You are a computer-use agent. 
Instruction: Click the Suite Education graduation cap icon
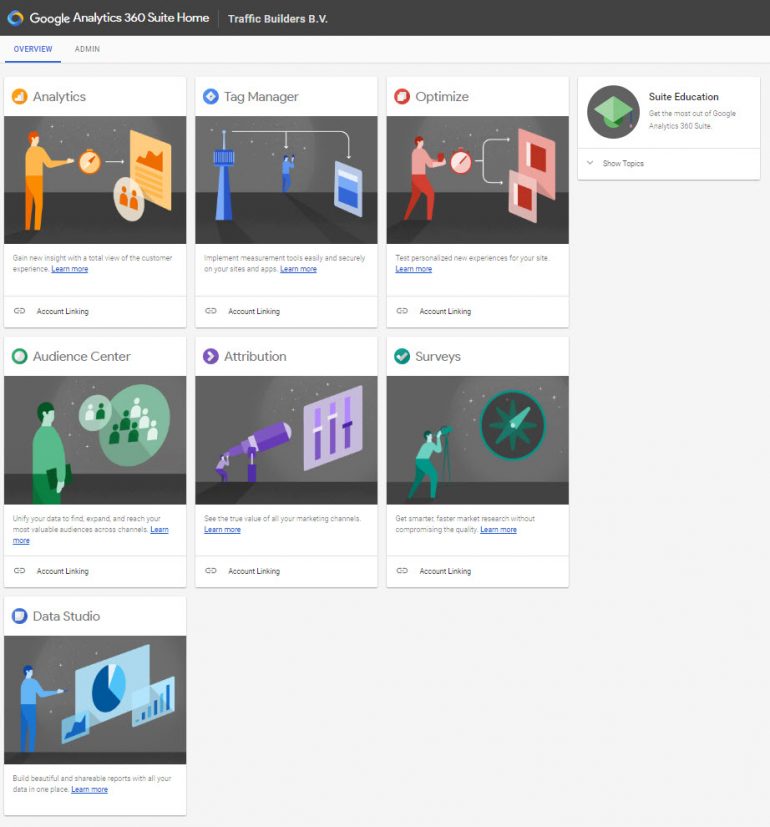[613, 112]
